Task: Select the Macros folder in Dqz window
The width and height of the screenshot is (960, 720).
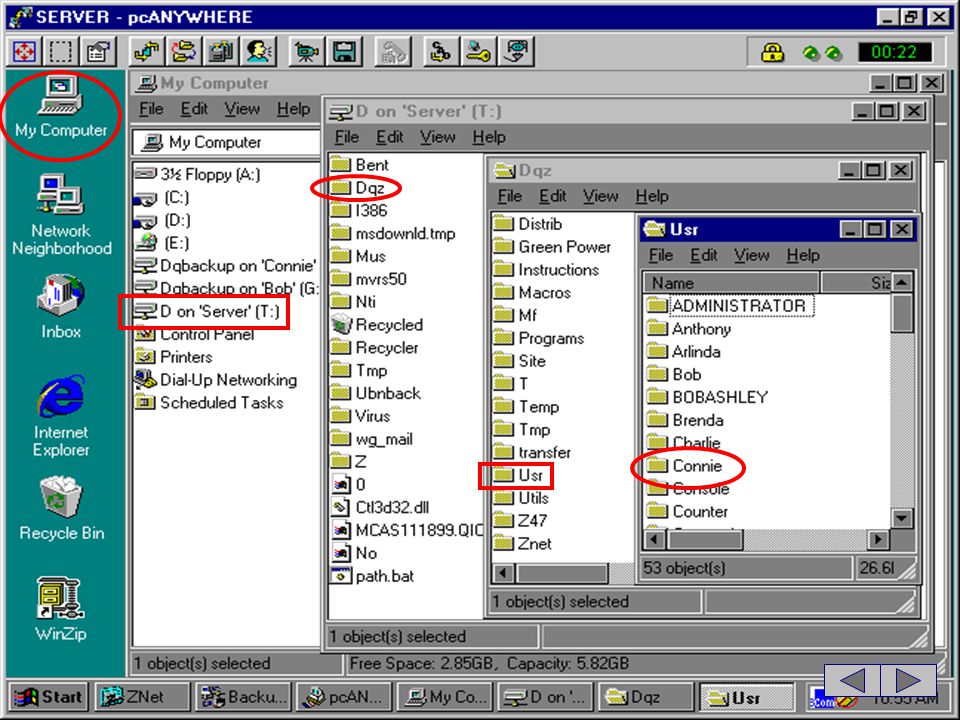Action: click(533, 293)
